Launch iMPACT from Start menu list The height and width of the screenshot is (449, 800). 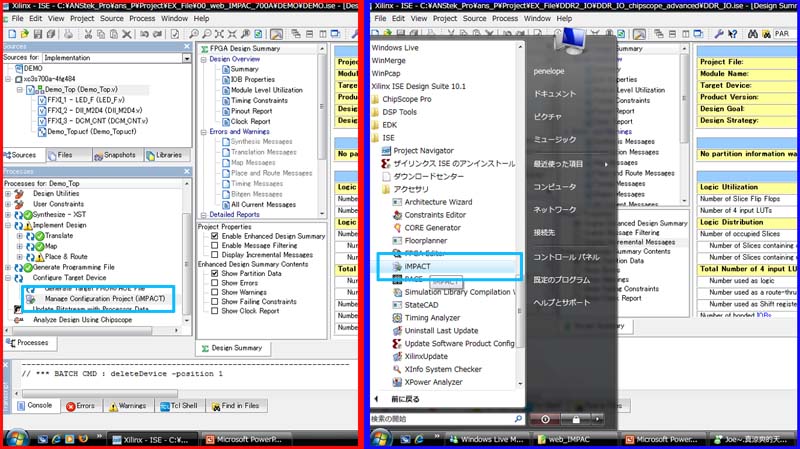417,266
